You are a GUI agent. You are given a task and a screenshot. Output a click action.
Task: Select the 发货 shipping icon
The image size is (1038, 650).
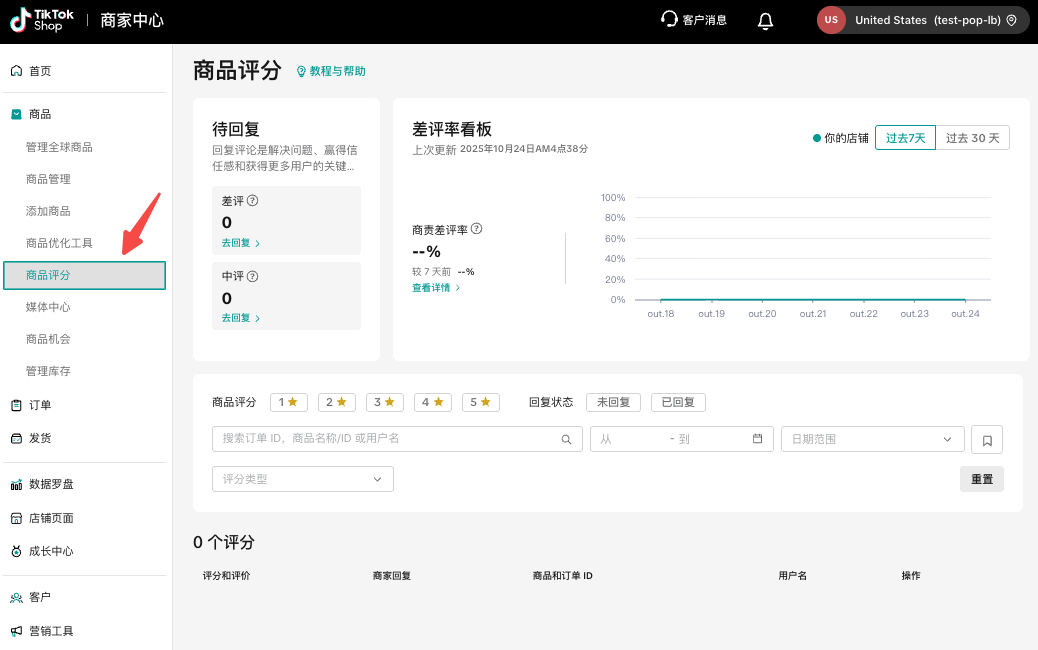coord(16,438)
